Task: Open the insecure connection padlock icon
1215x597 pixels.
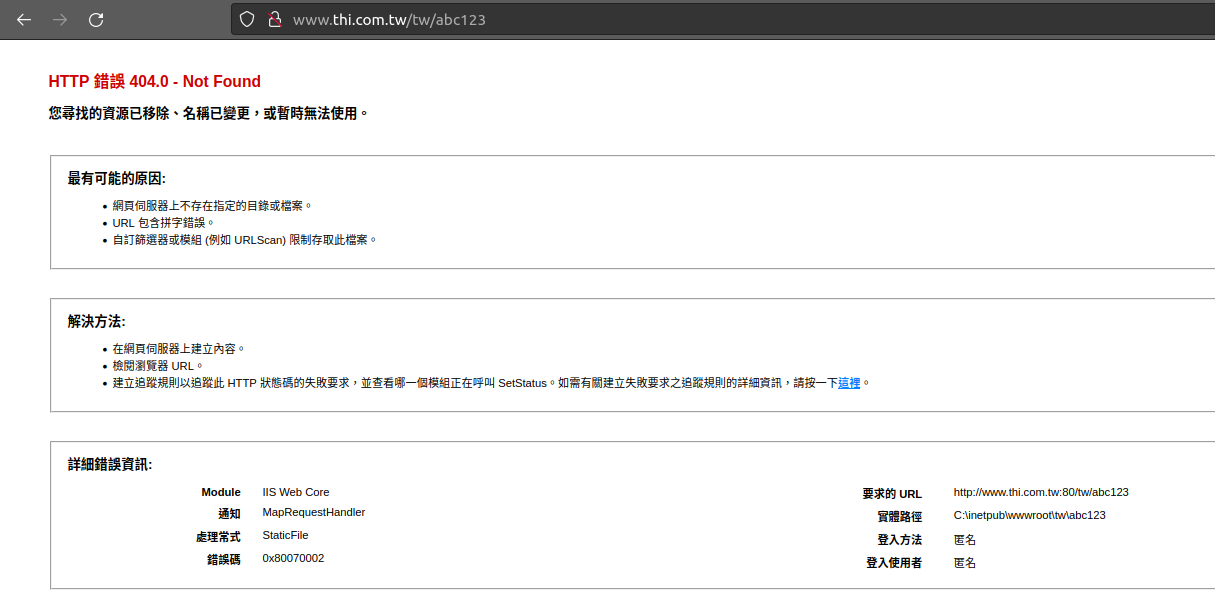Action: tap(274, 19)
